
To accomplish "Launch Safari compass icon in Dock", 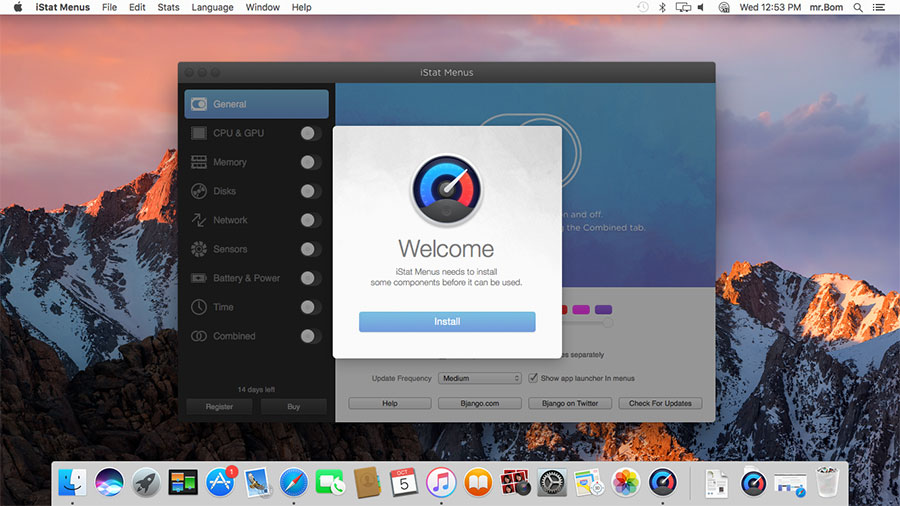I will tap(293, 482).
